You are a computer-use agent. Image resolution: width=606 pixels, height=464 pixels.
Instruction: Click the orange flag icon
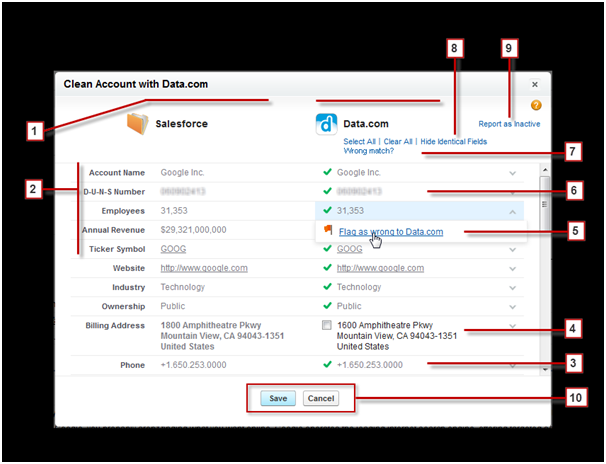328,229
